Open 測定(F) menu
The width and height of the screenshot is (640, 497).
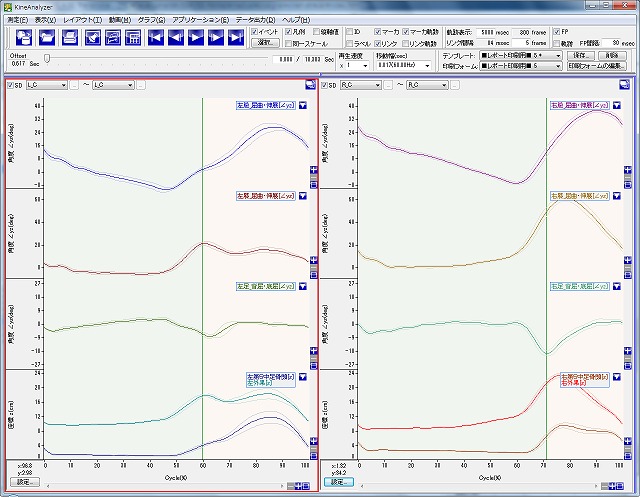pos(18,20)
